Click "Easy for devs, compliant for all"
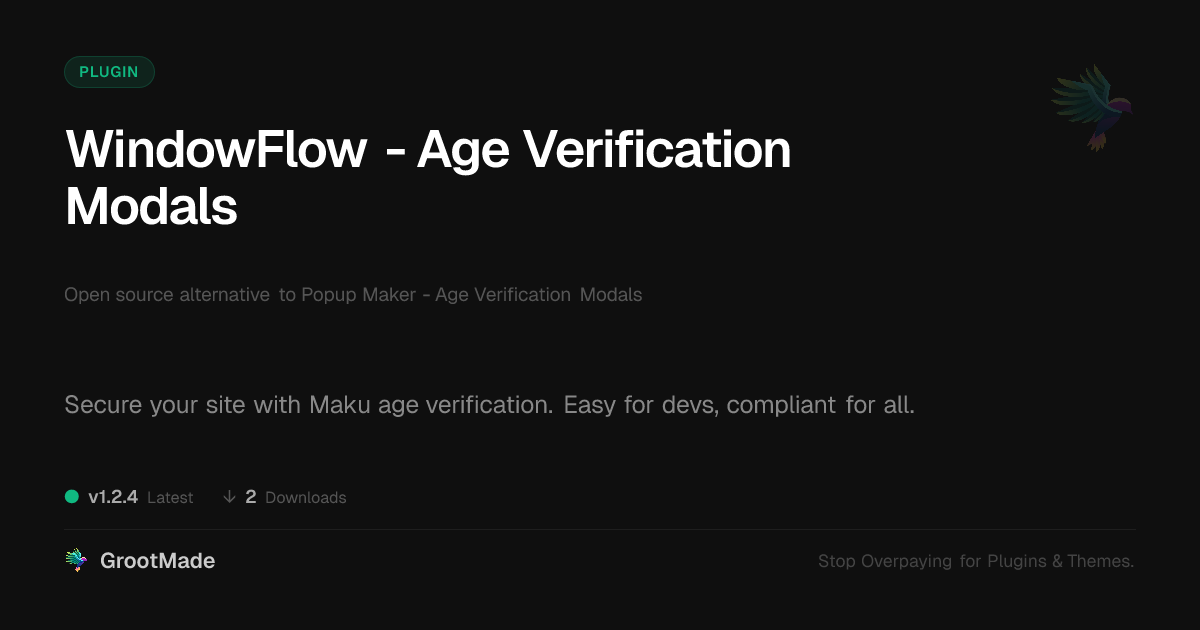 [739, 406]
